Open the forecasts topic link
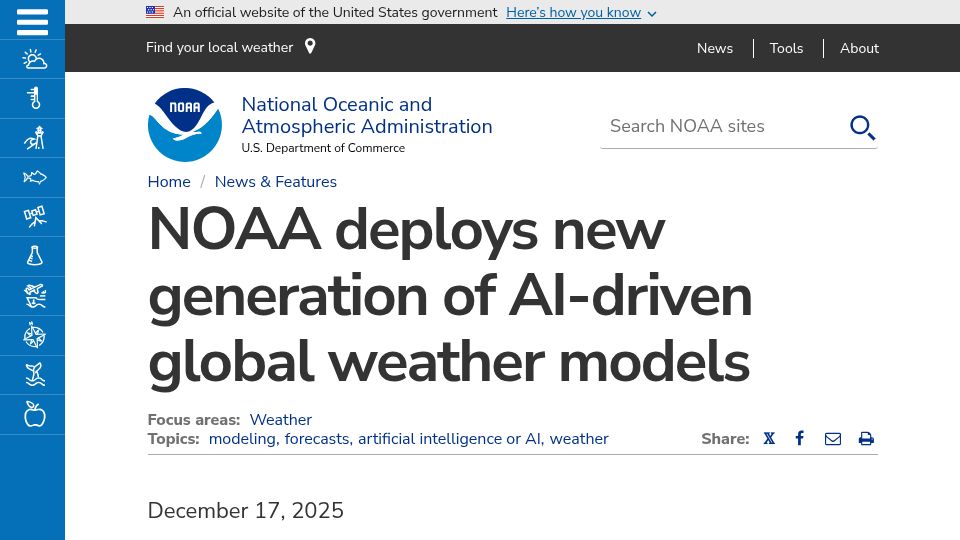This screenshot has height=540, width=960. coord(318,439)
